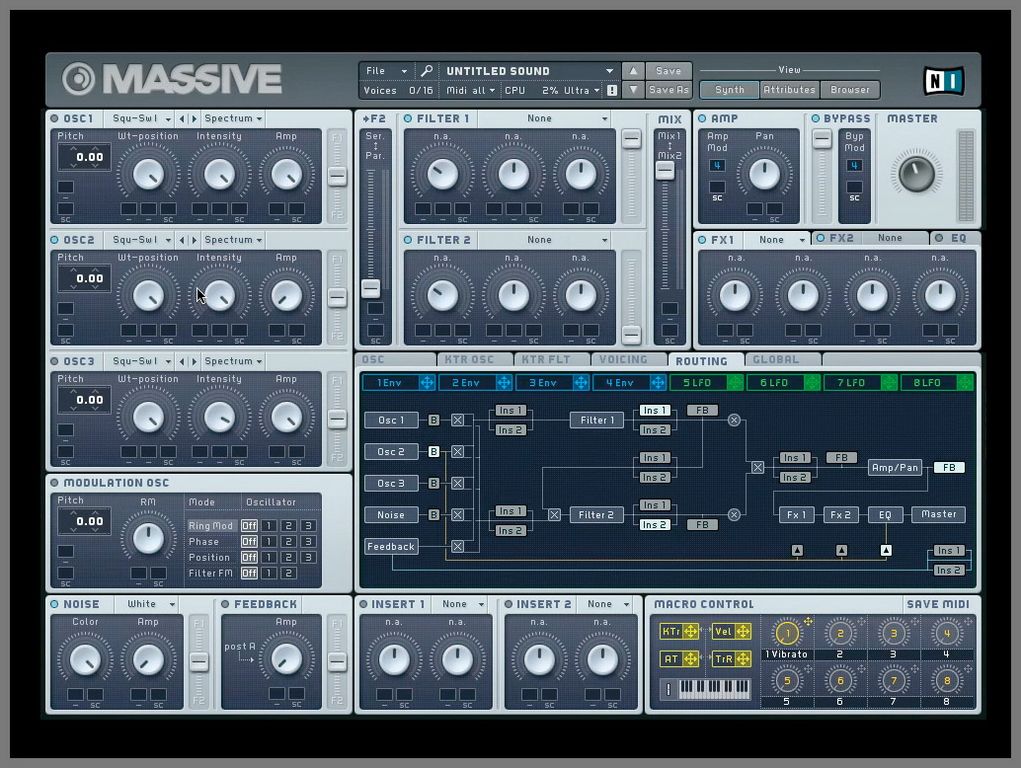Click macro knob 1 Vibrato
Image resolution: width=1021 pixels, height=768 pixels.
(x=787, y=633)
